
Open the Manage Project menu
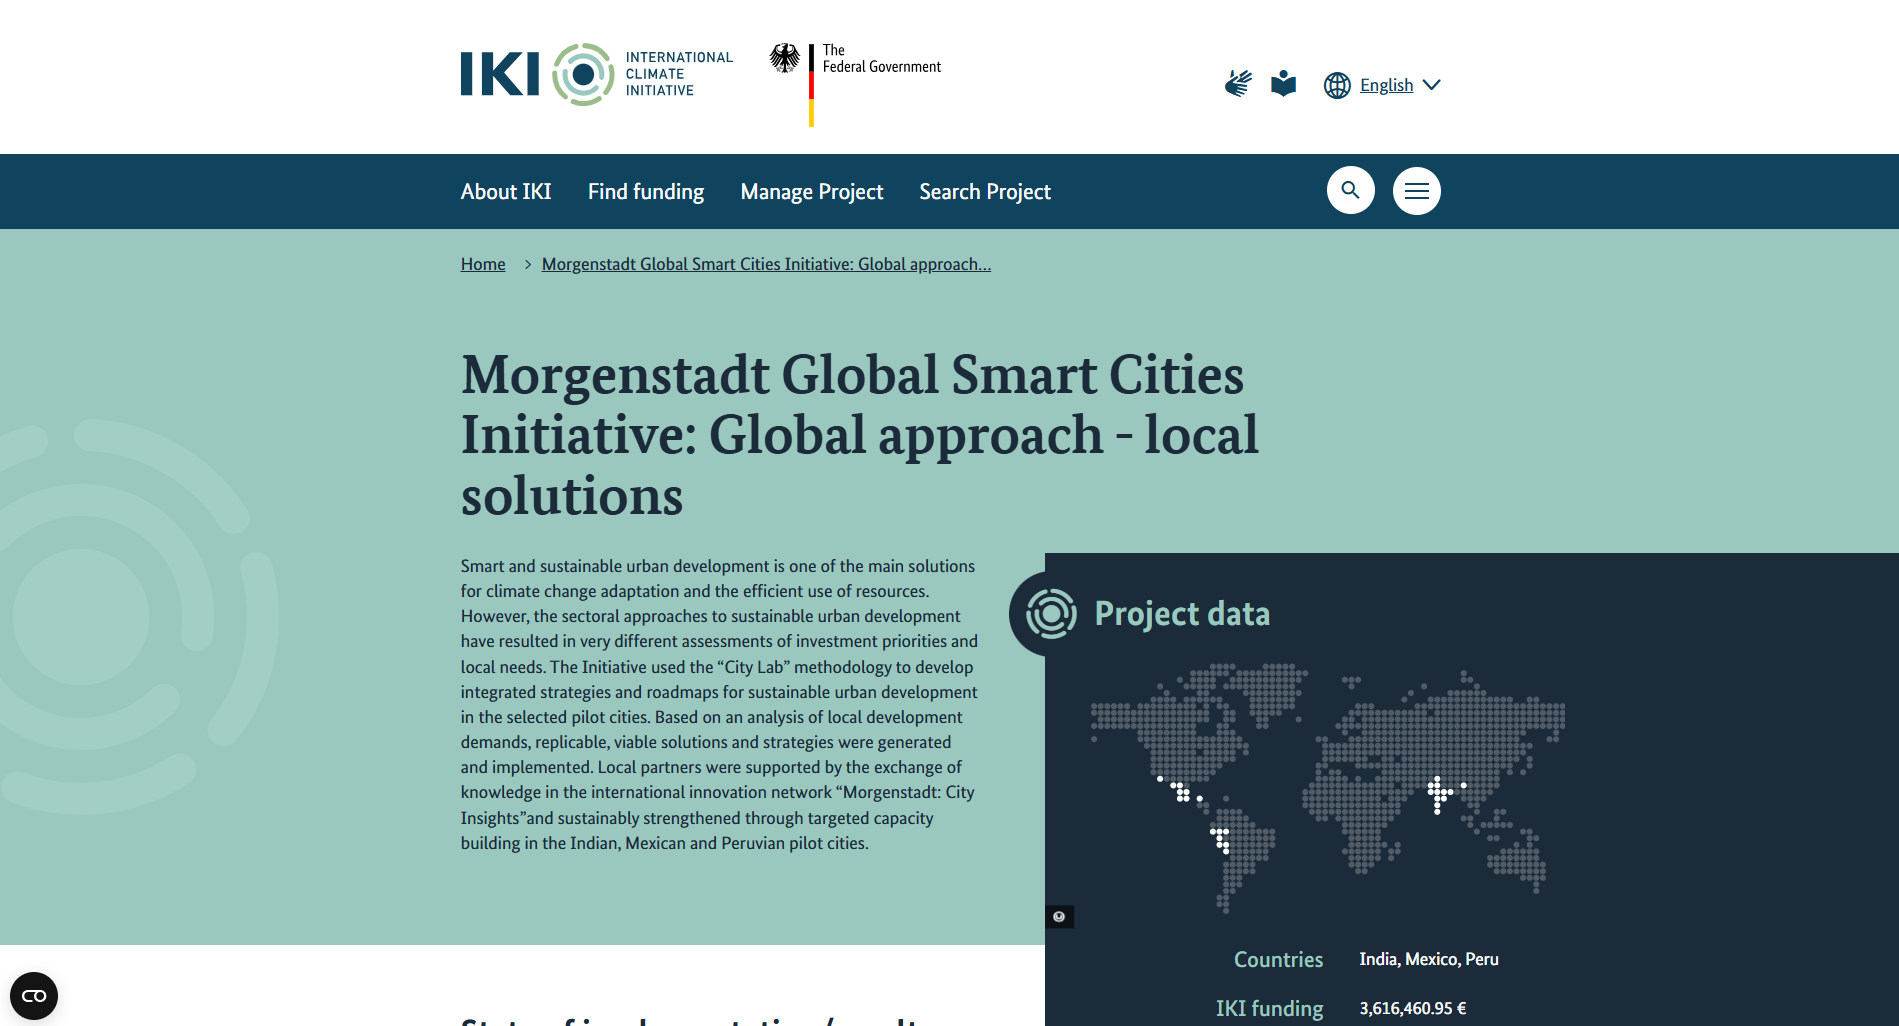[x=812, y=191]
